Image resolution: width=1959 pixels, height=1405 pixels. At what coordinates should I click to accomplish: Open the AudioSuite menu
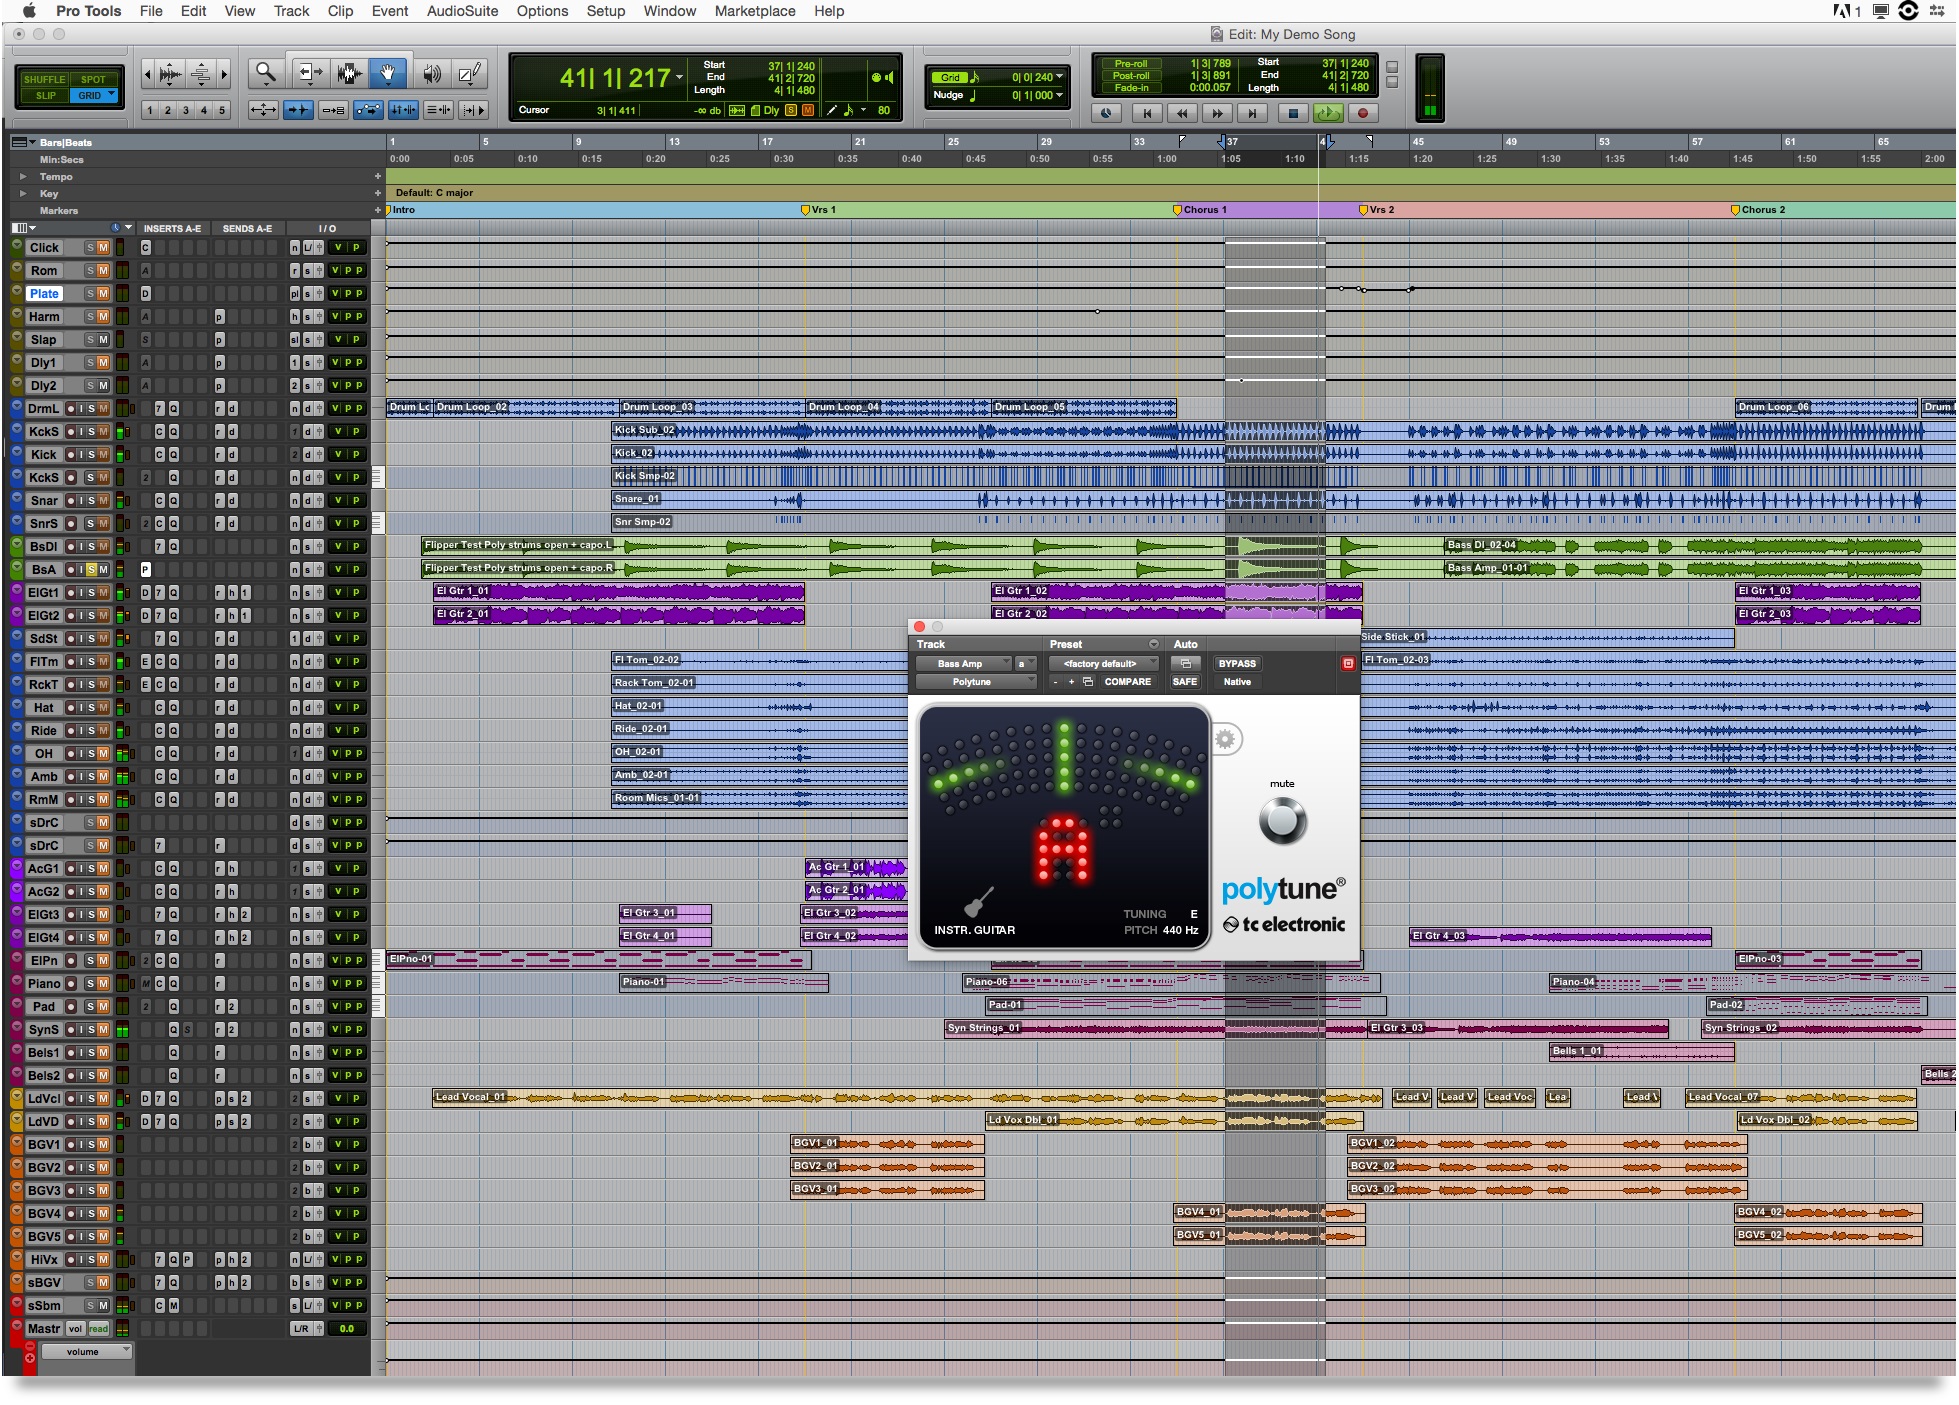click(462, 11)
